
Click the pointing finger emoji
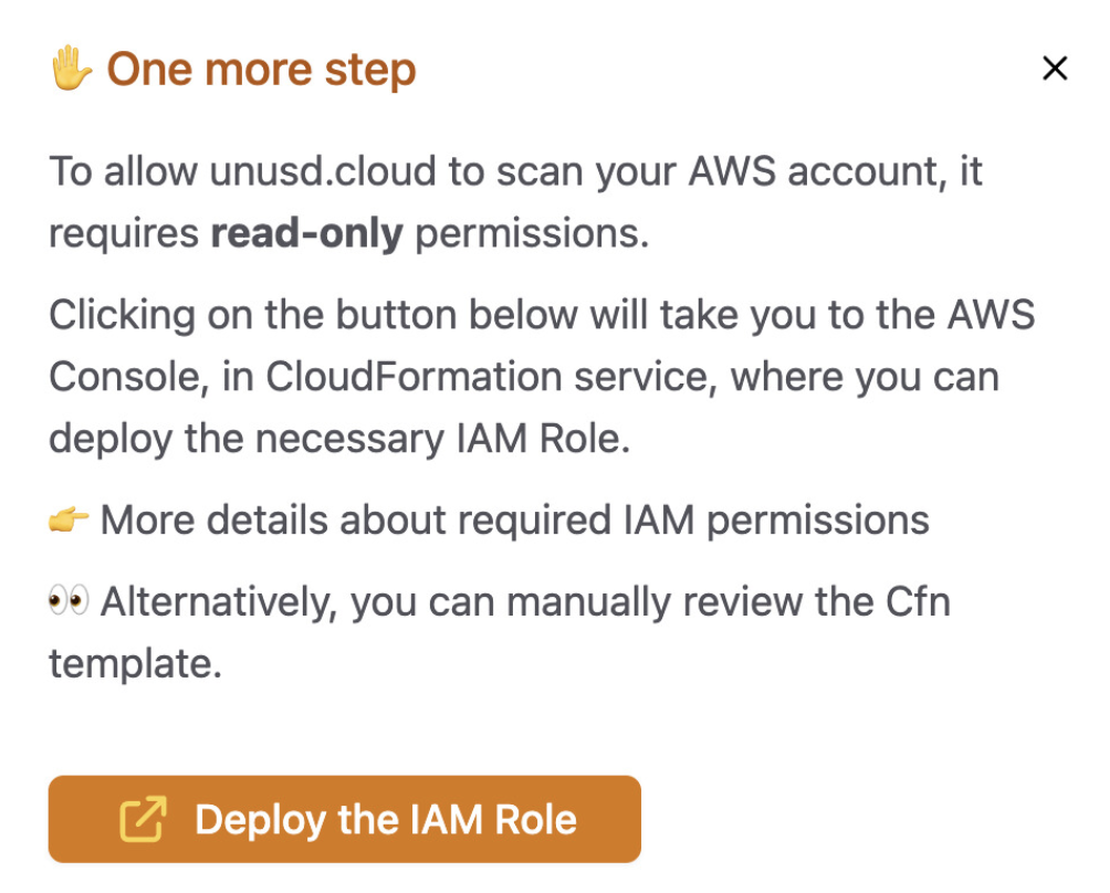(69, 520)
